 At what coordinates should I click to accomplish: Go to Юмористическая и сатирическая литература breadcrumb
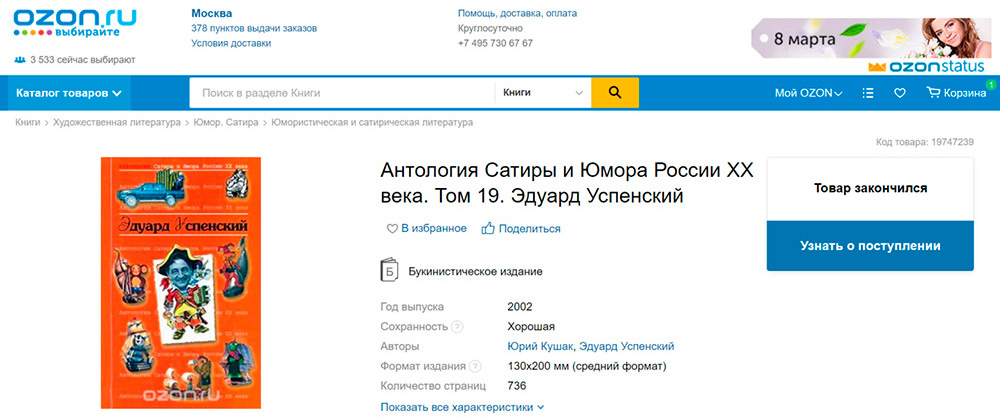coord(372,122)
